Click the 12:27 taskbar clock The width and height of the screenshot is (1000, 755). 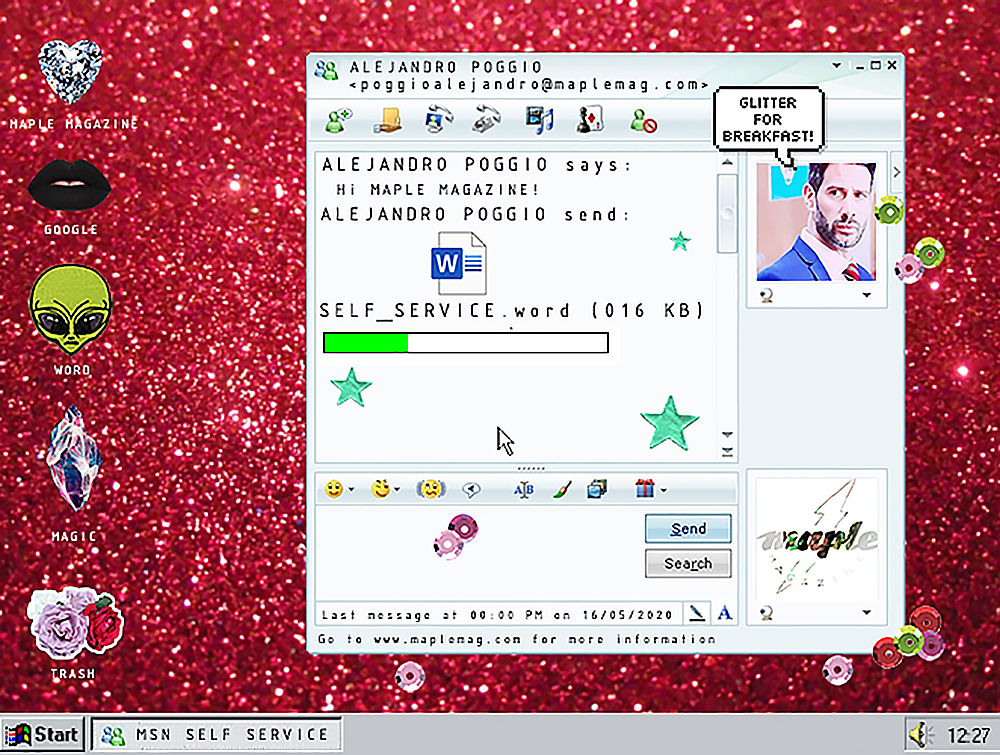click(x=969, y=736)
